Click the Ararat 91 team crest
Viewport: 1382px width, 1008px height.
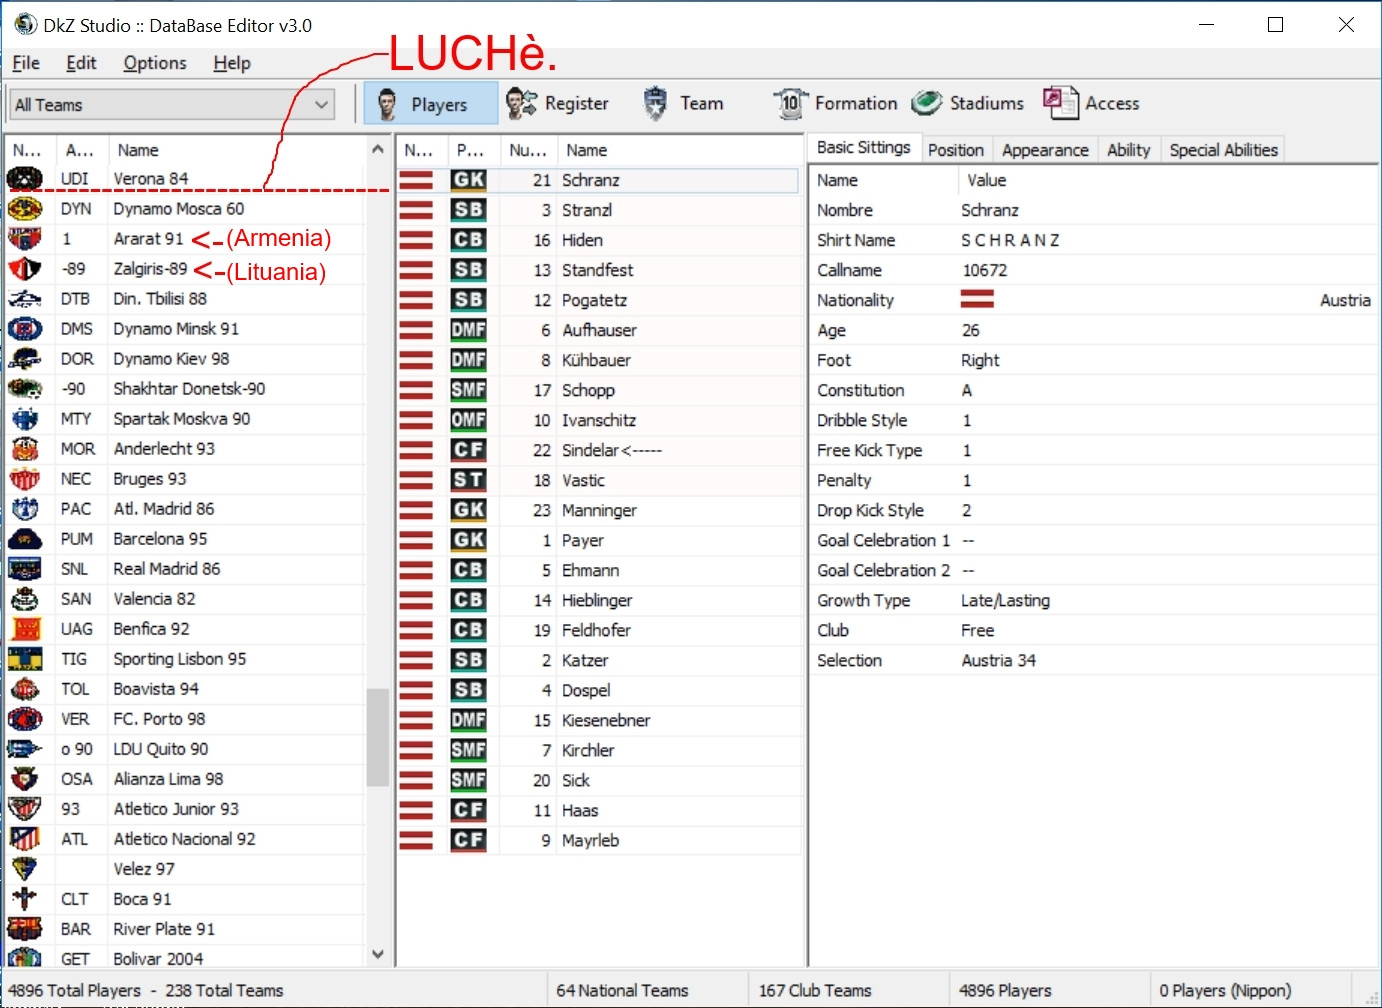click(x=25, y=239)
